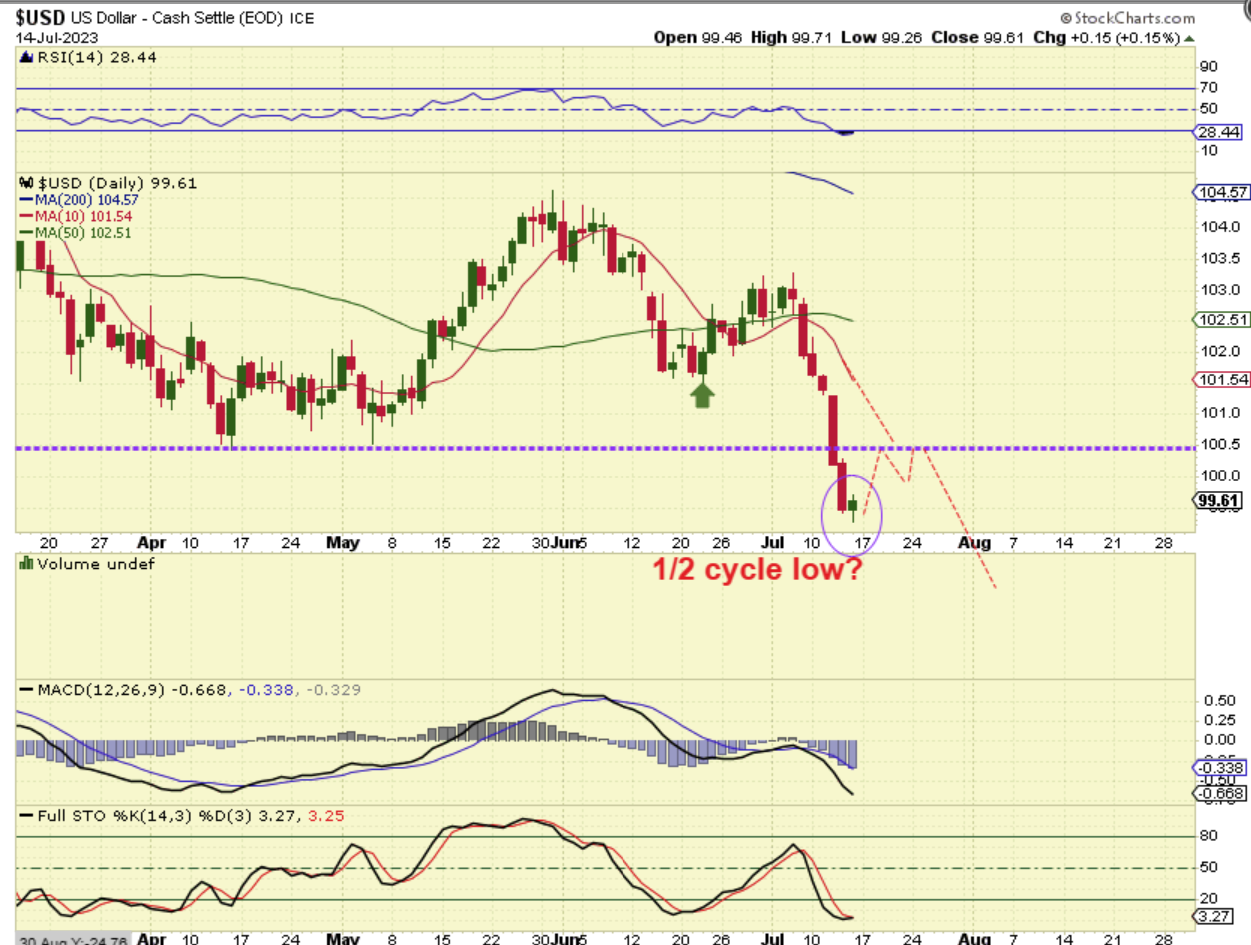
Task: Click the 70 level on RSI axis
Action: [1209, 88]
